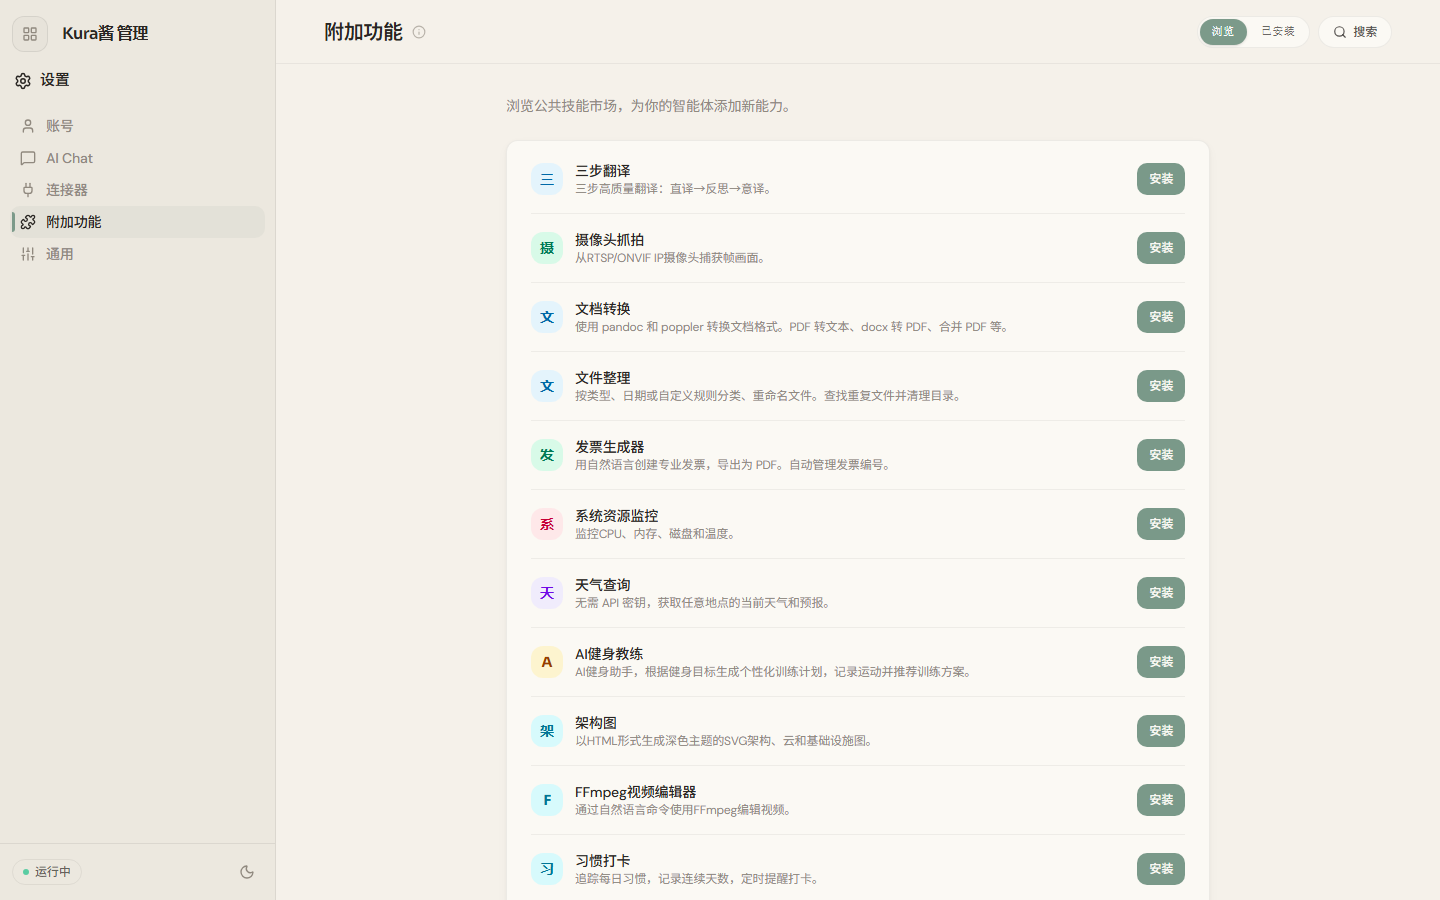Install the FFmpeg视频编辑器 skill

(x=1161, y=800)
